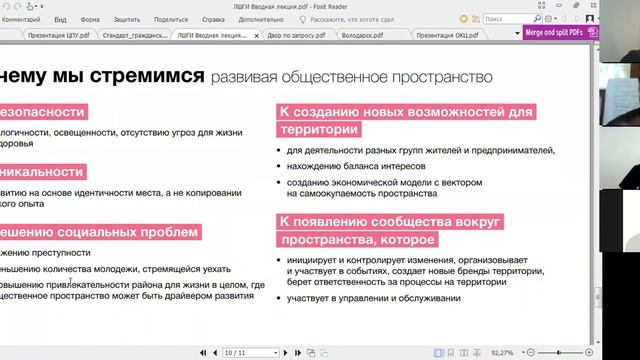Go to the first page
This screenshot has height=360, width=640.
tap(203, 353)
